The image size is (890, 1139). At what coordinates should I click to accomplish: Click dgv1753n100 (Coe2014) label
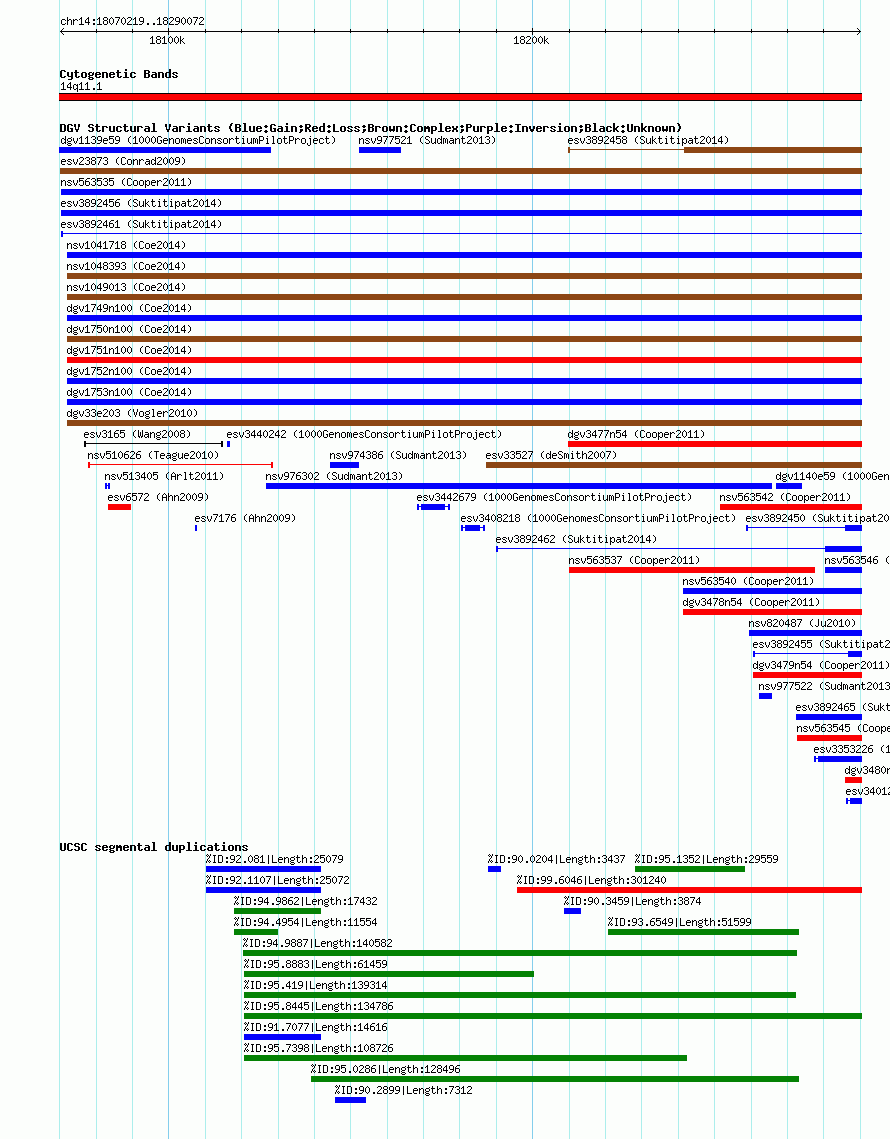pos(129,393)
